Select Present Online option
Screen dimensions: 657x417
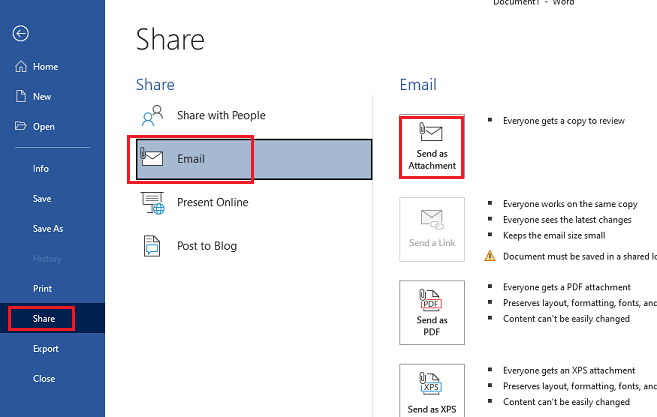(x=212, y=202)
